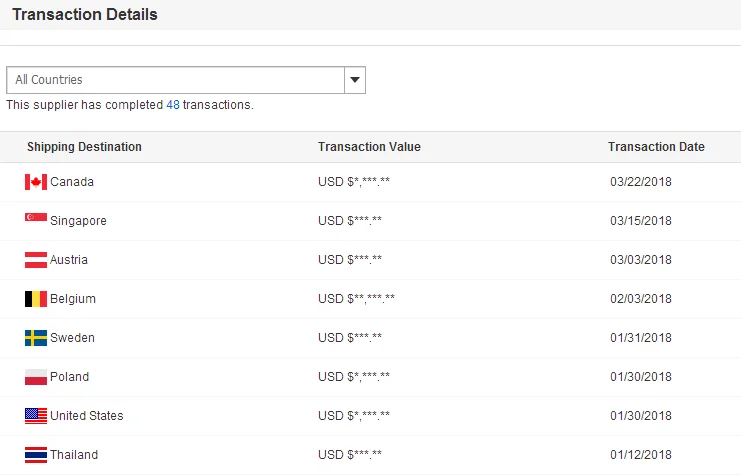Screen dimensions: 741x475
Task: Click the 03/22/2018 date for Canada
Action: (x=640, y=182)
